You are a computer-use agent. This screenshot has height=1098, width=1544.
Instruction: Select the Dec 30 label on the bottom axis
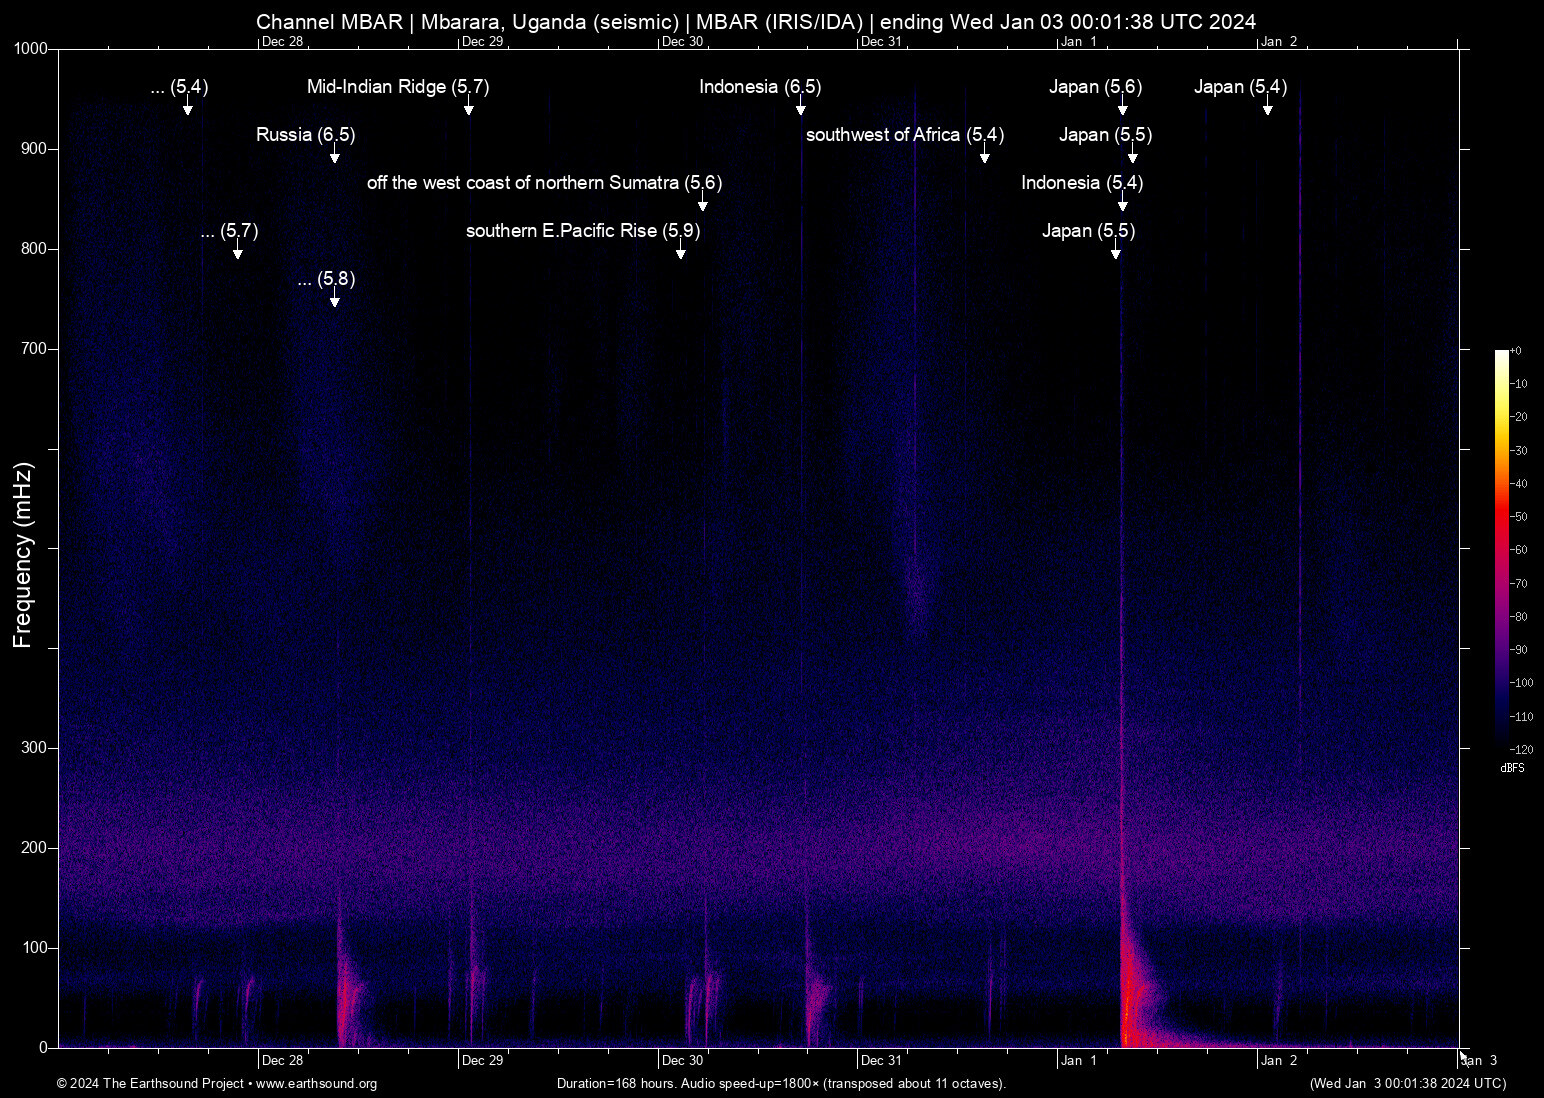(682, 1061)
